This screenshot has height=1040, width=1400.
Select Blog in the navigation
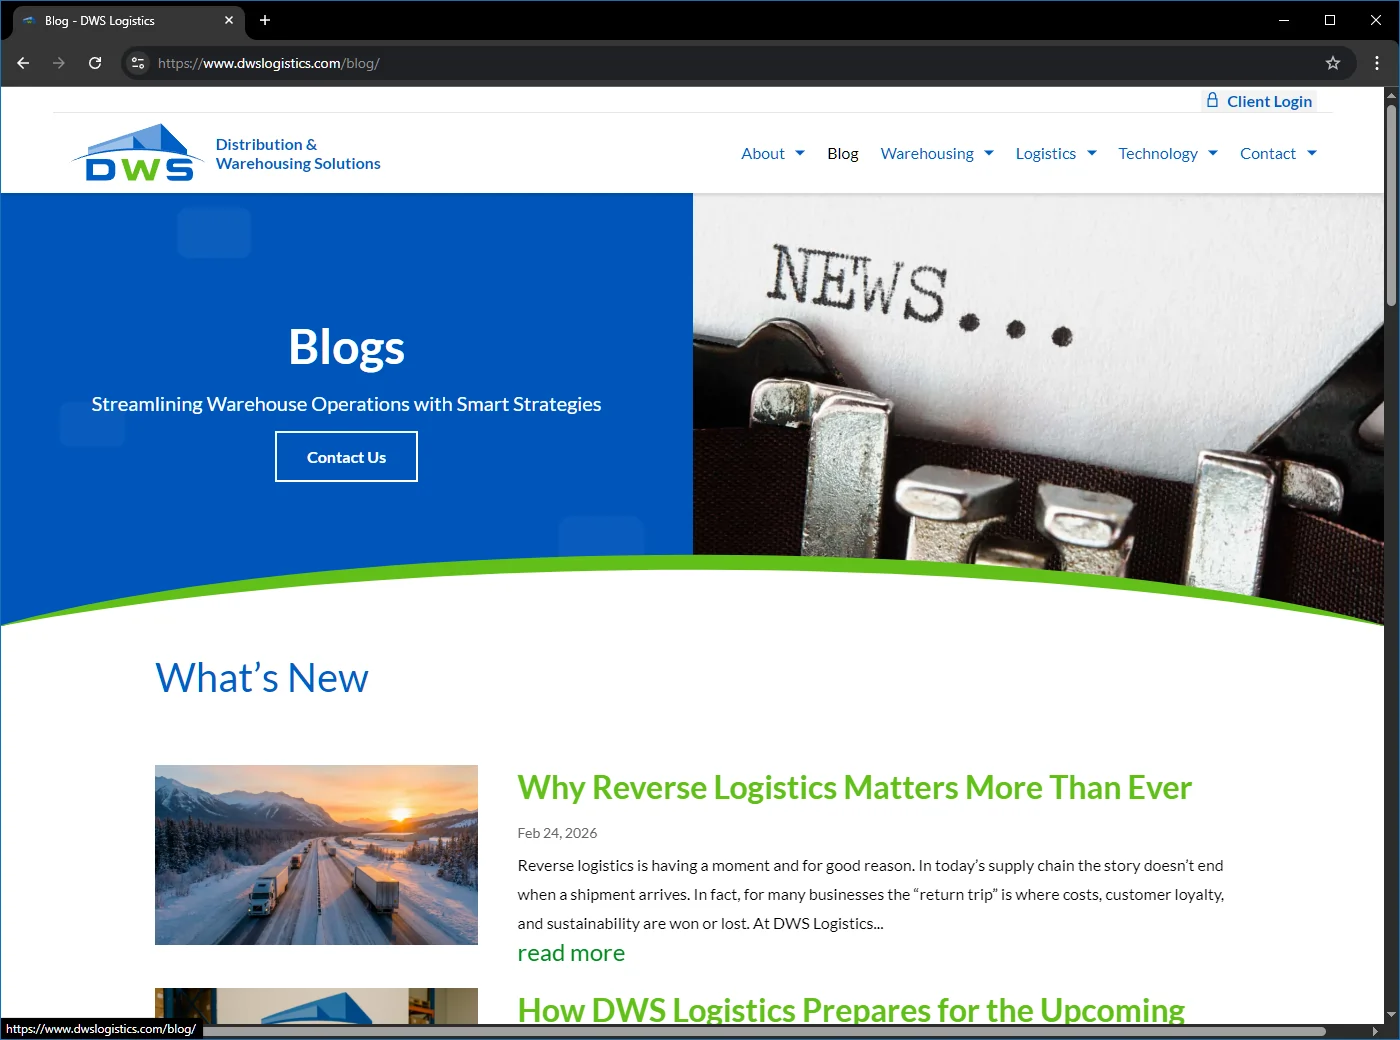click(843, 153)
